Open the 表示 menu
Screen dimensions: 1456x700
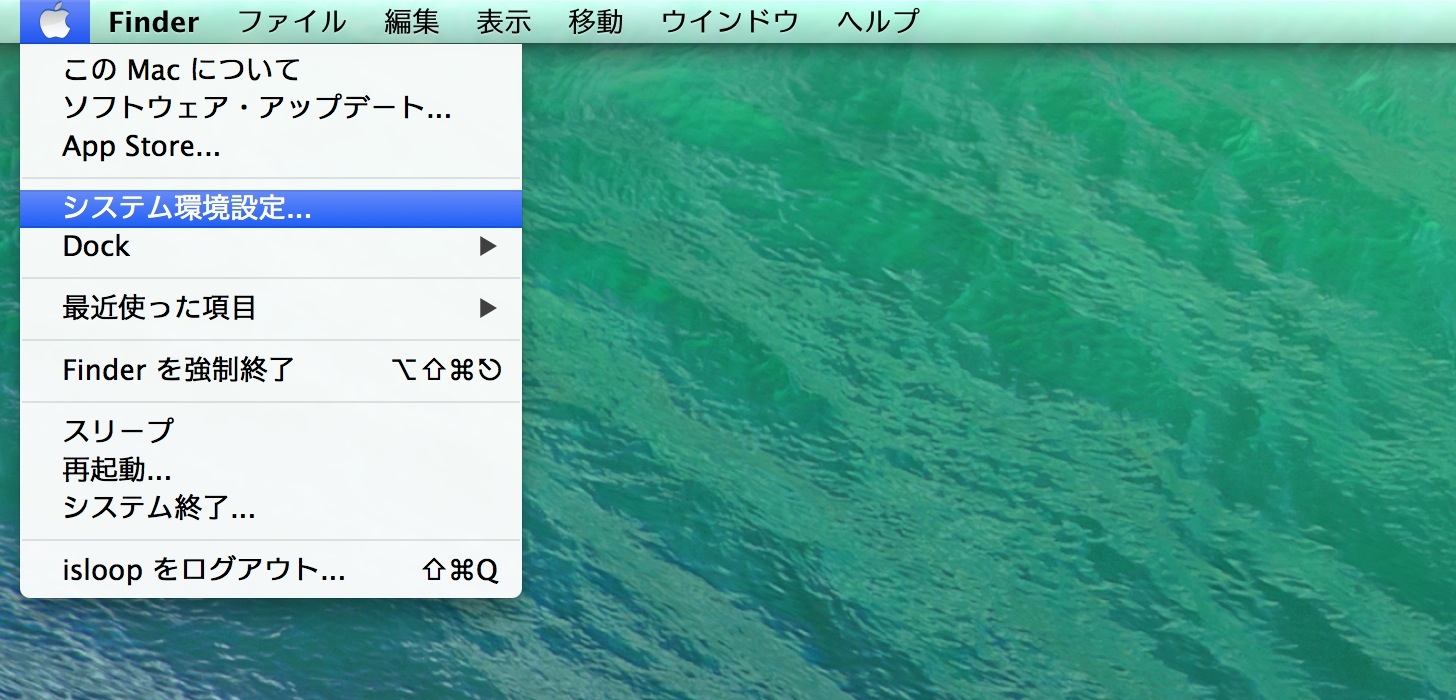pyautogui.click(x=504, y=21)
